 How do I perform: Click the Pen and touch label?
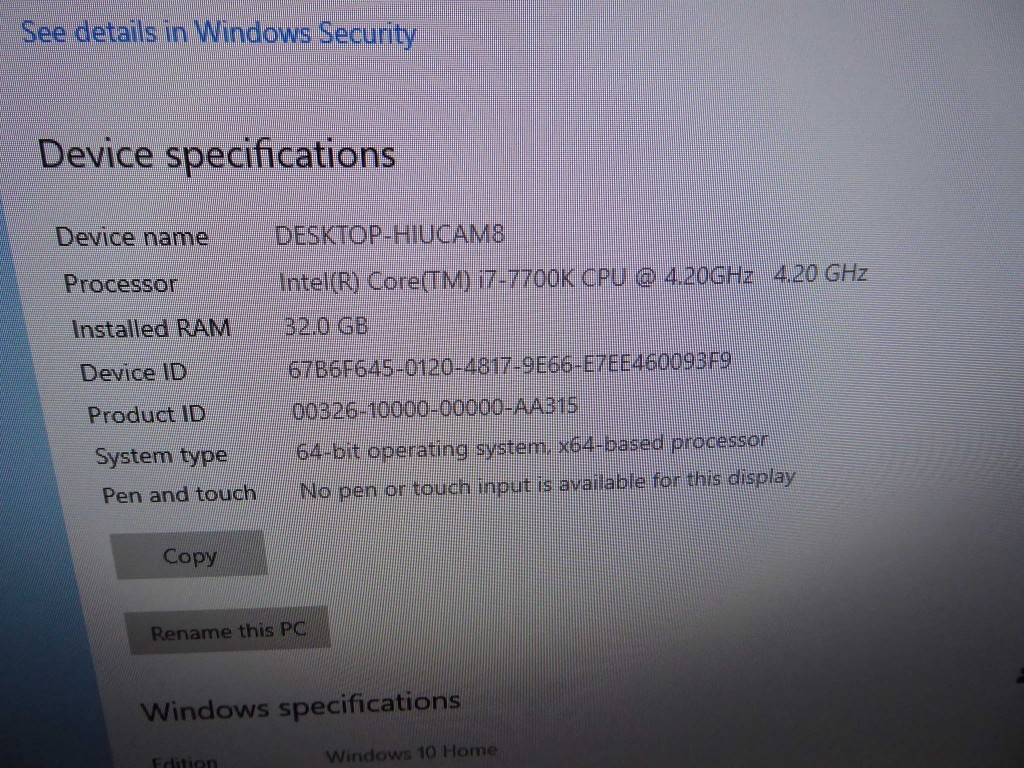click(179, 494)
